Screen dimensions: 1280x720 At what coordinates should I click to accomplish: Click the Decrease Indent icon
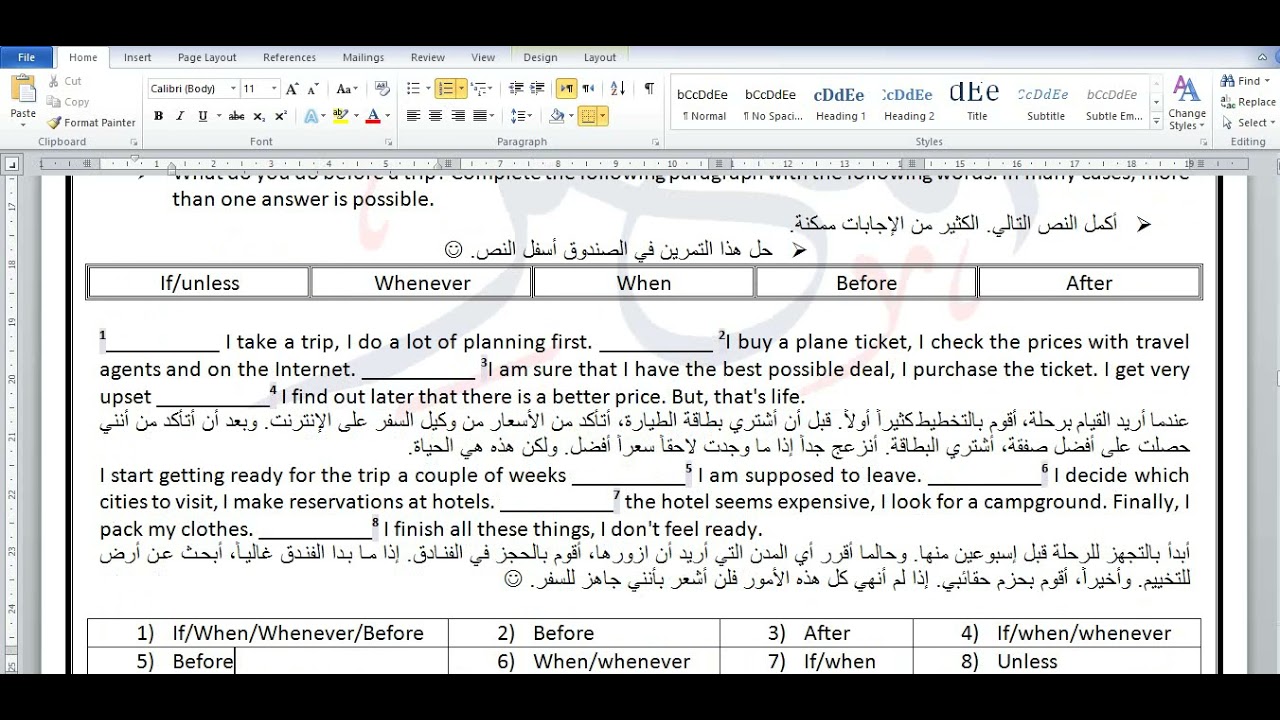pyautogui.click(x=516, y=89)
